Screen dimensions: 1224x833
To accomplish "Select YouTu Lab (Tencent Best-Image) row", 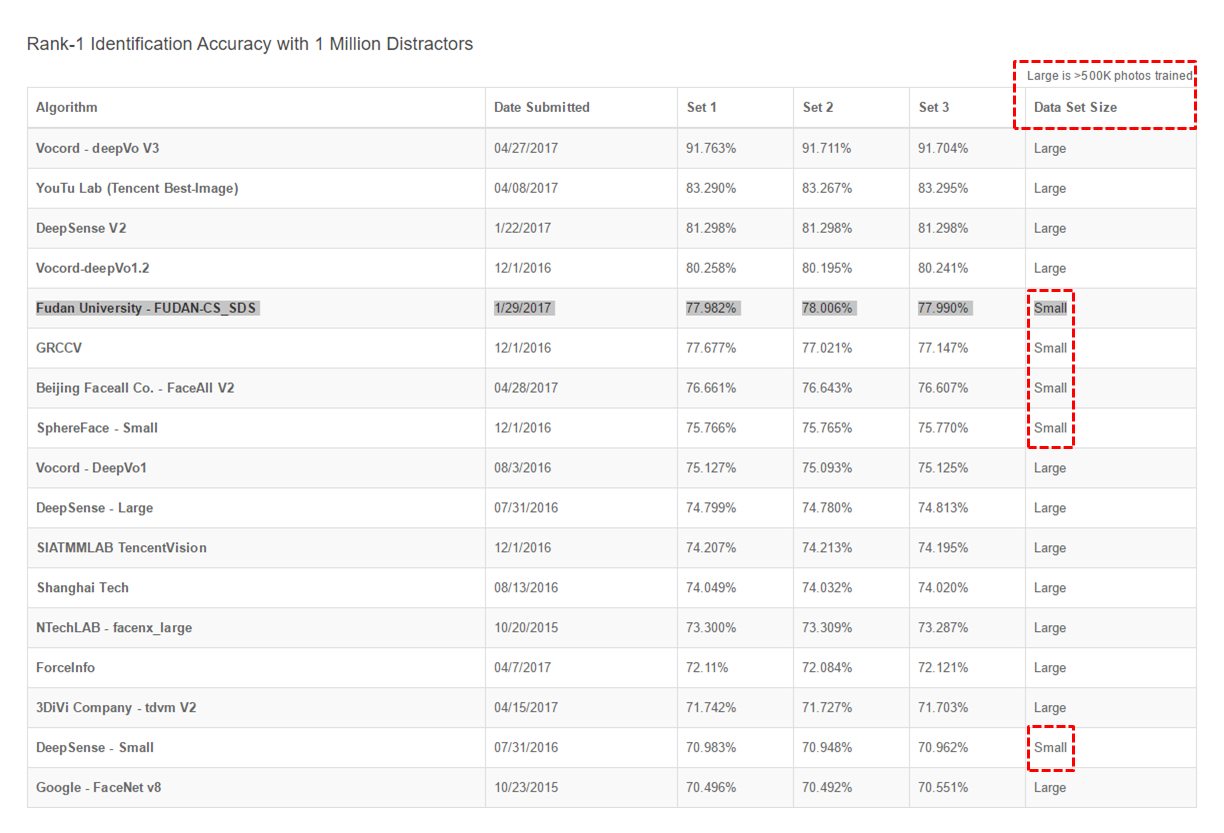I will (137, 188).
